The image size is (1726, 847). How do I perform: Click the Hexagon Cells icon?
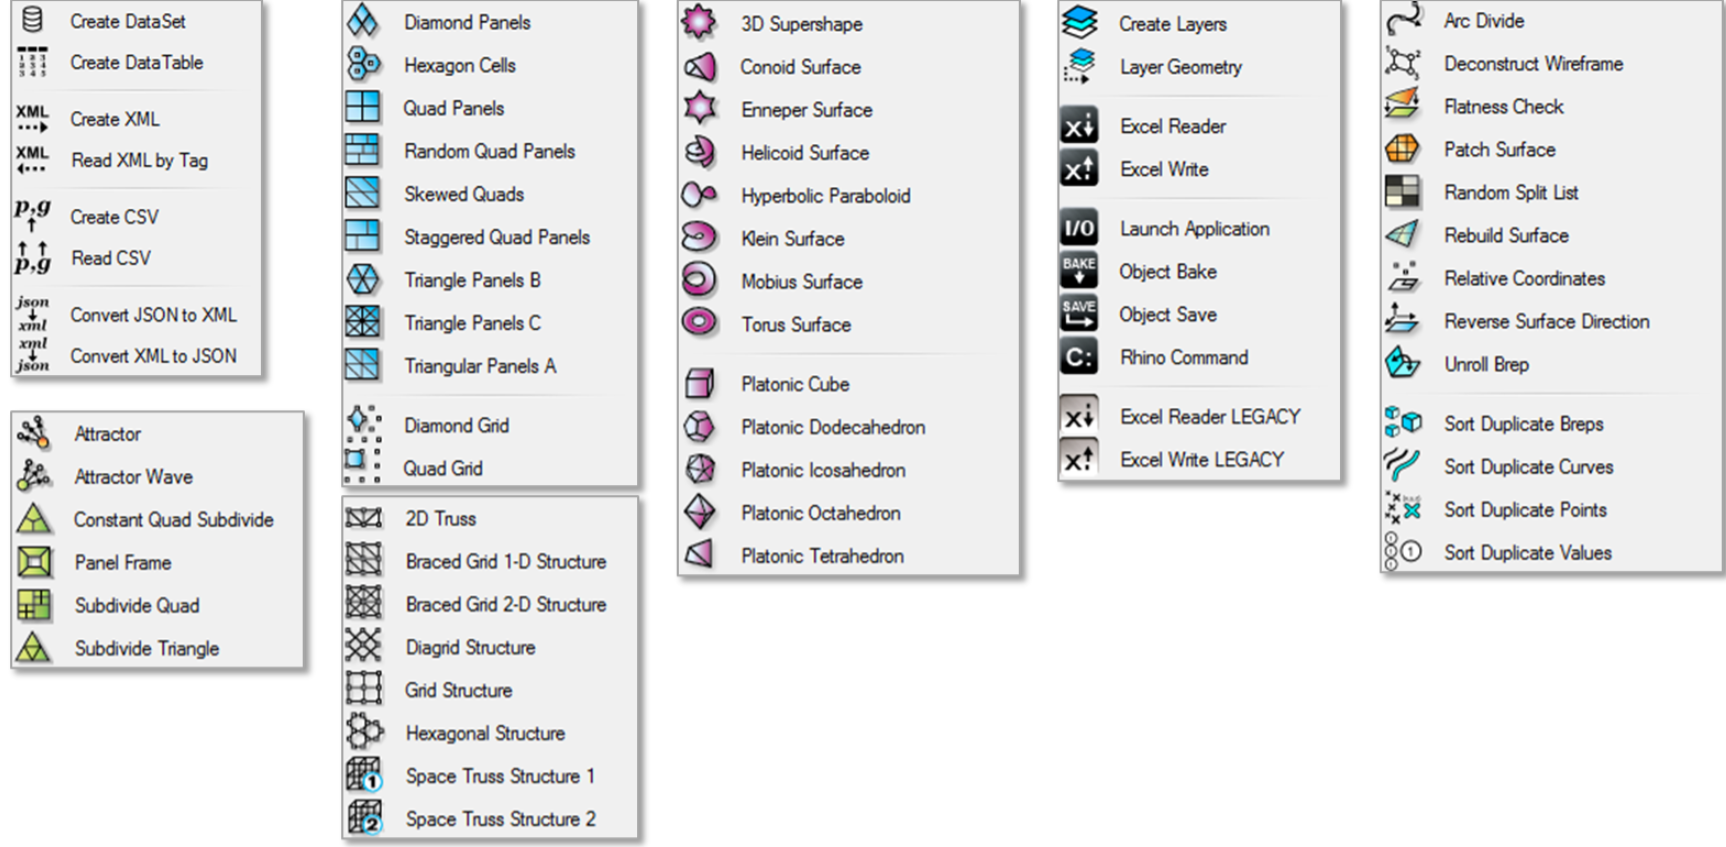tap(362, 64)
